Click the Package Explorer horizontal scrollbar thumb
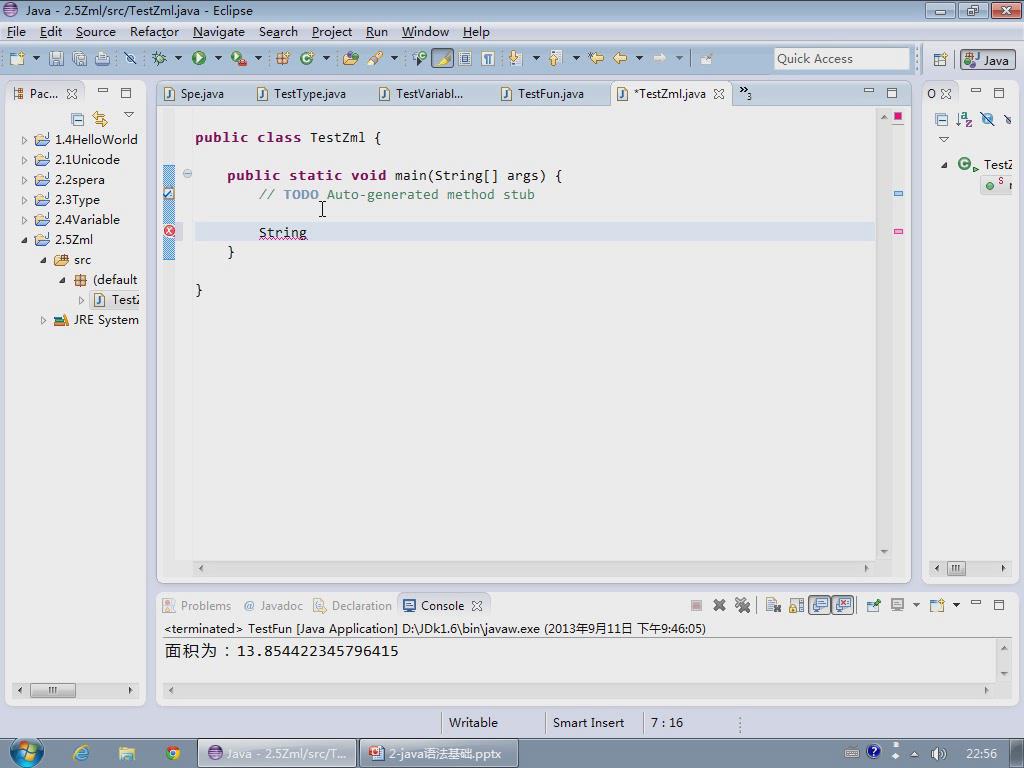Screen dimensions: 1024x768 53,690
